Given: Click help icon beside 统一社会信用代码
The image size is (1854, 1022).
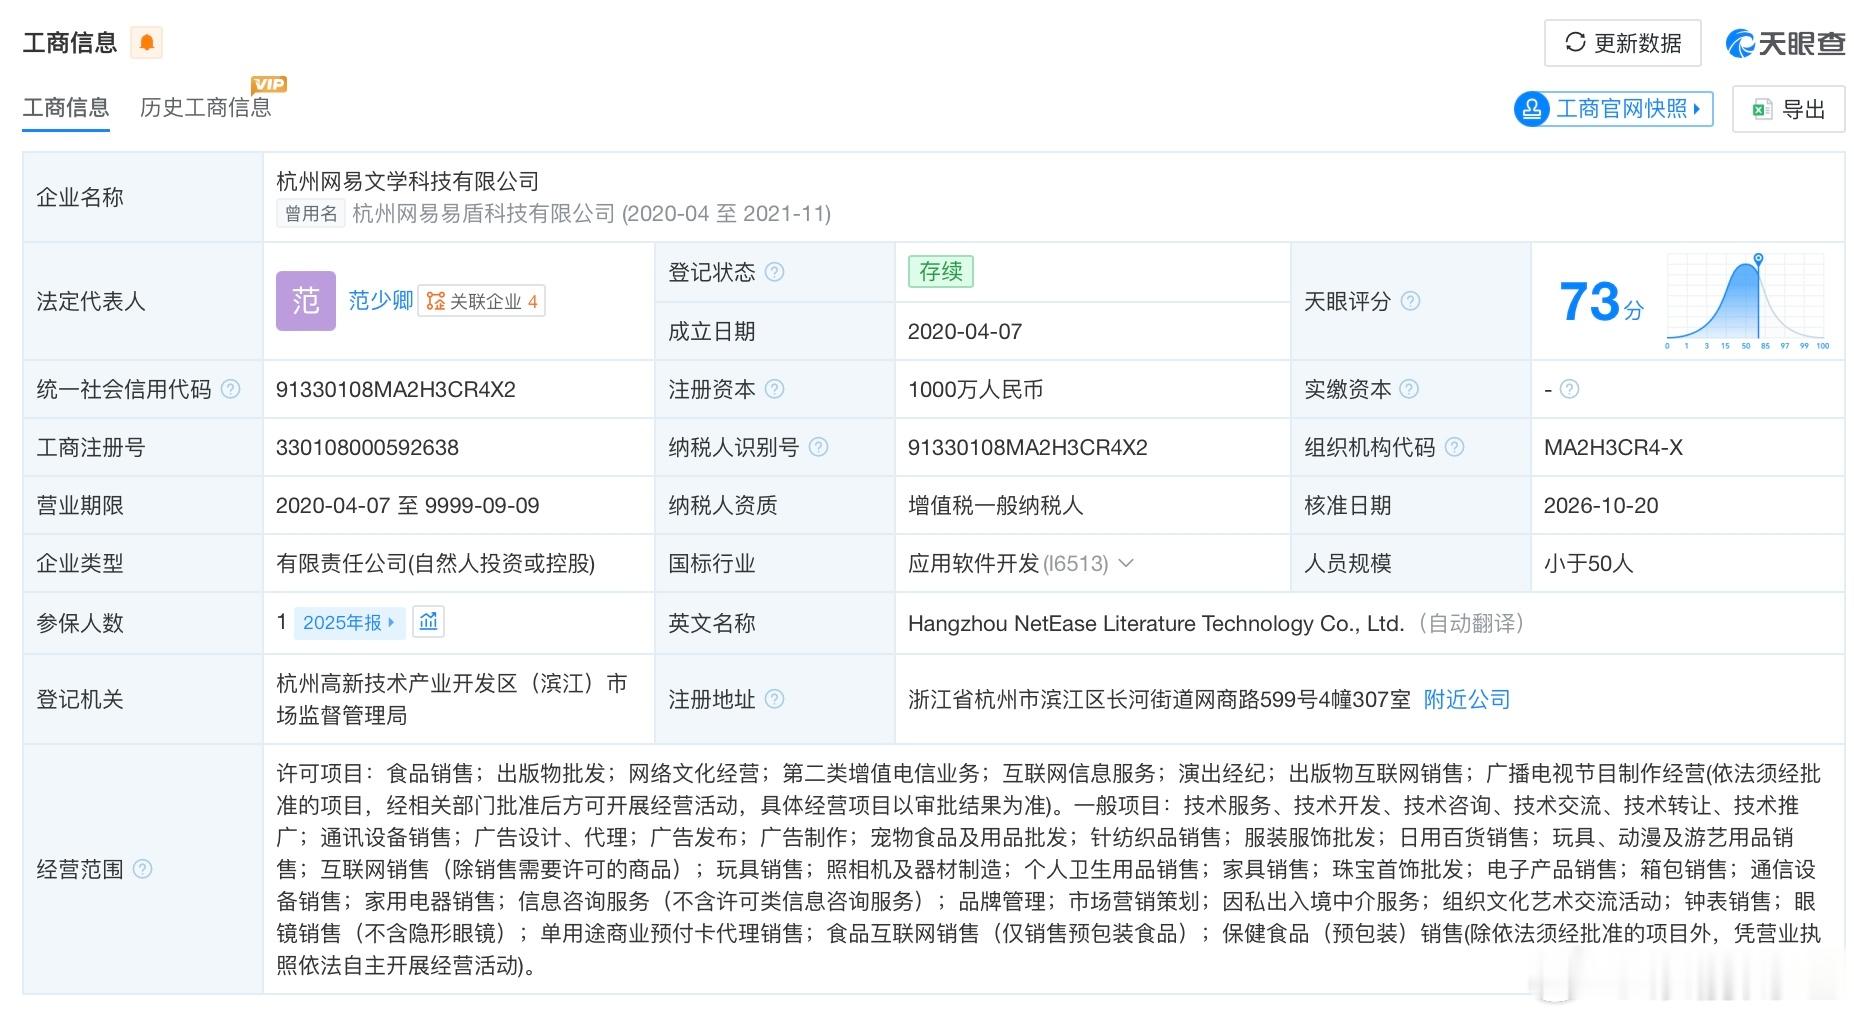Looking at the screenshot, I should pos(230,389).
